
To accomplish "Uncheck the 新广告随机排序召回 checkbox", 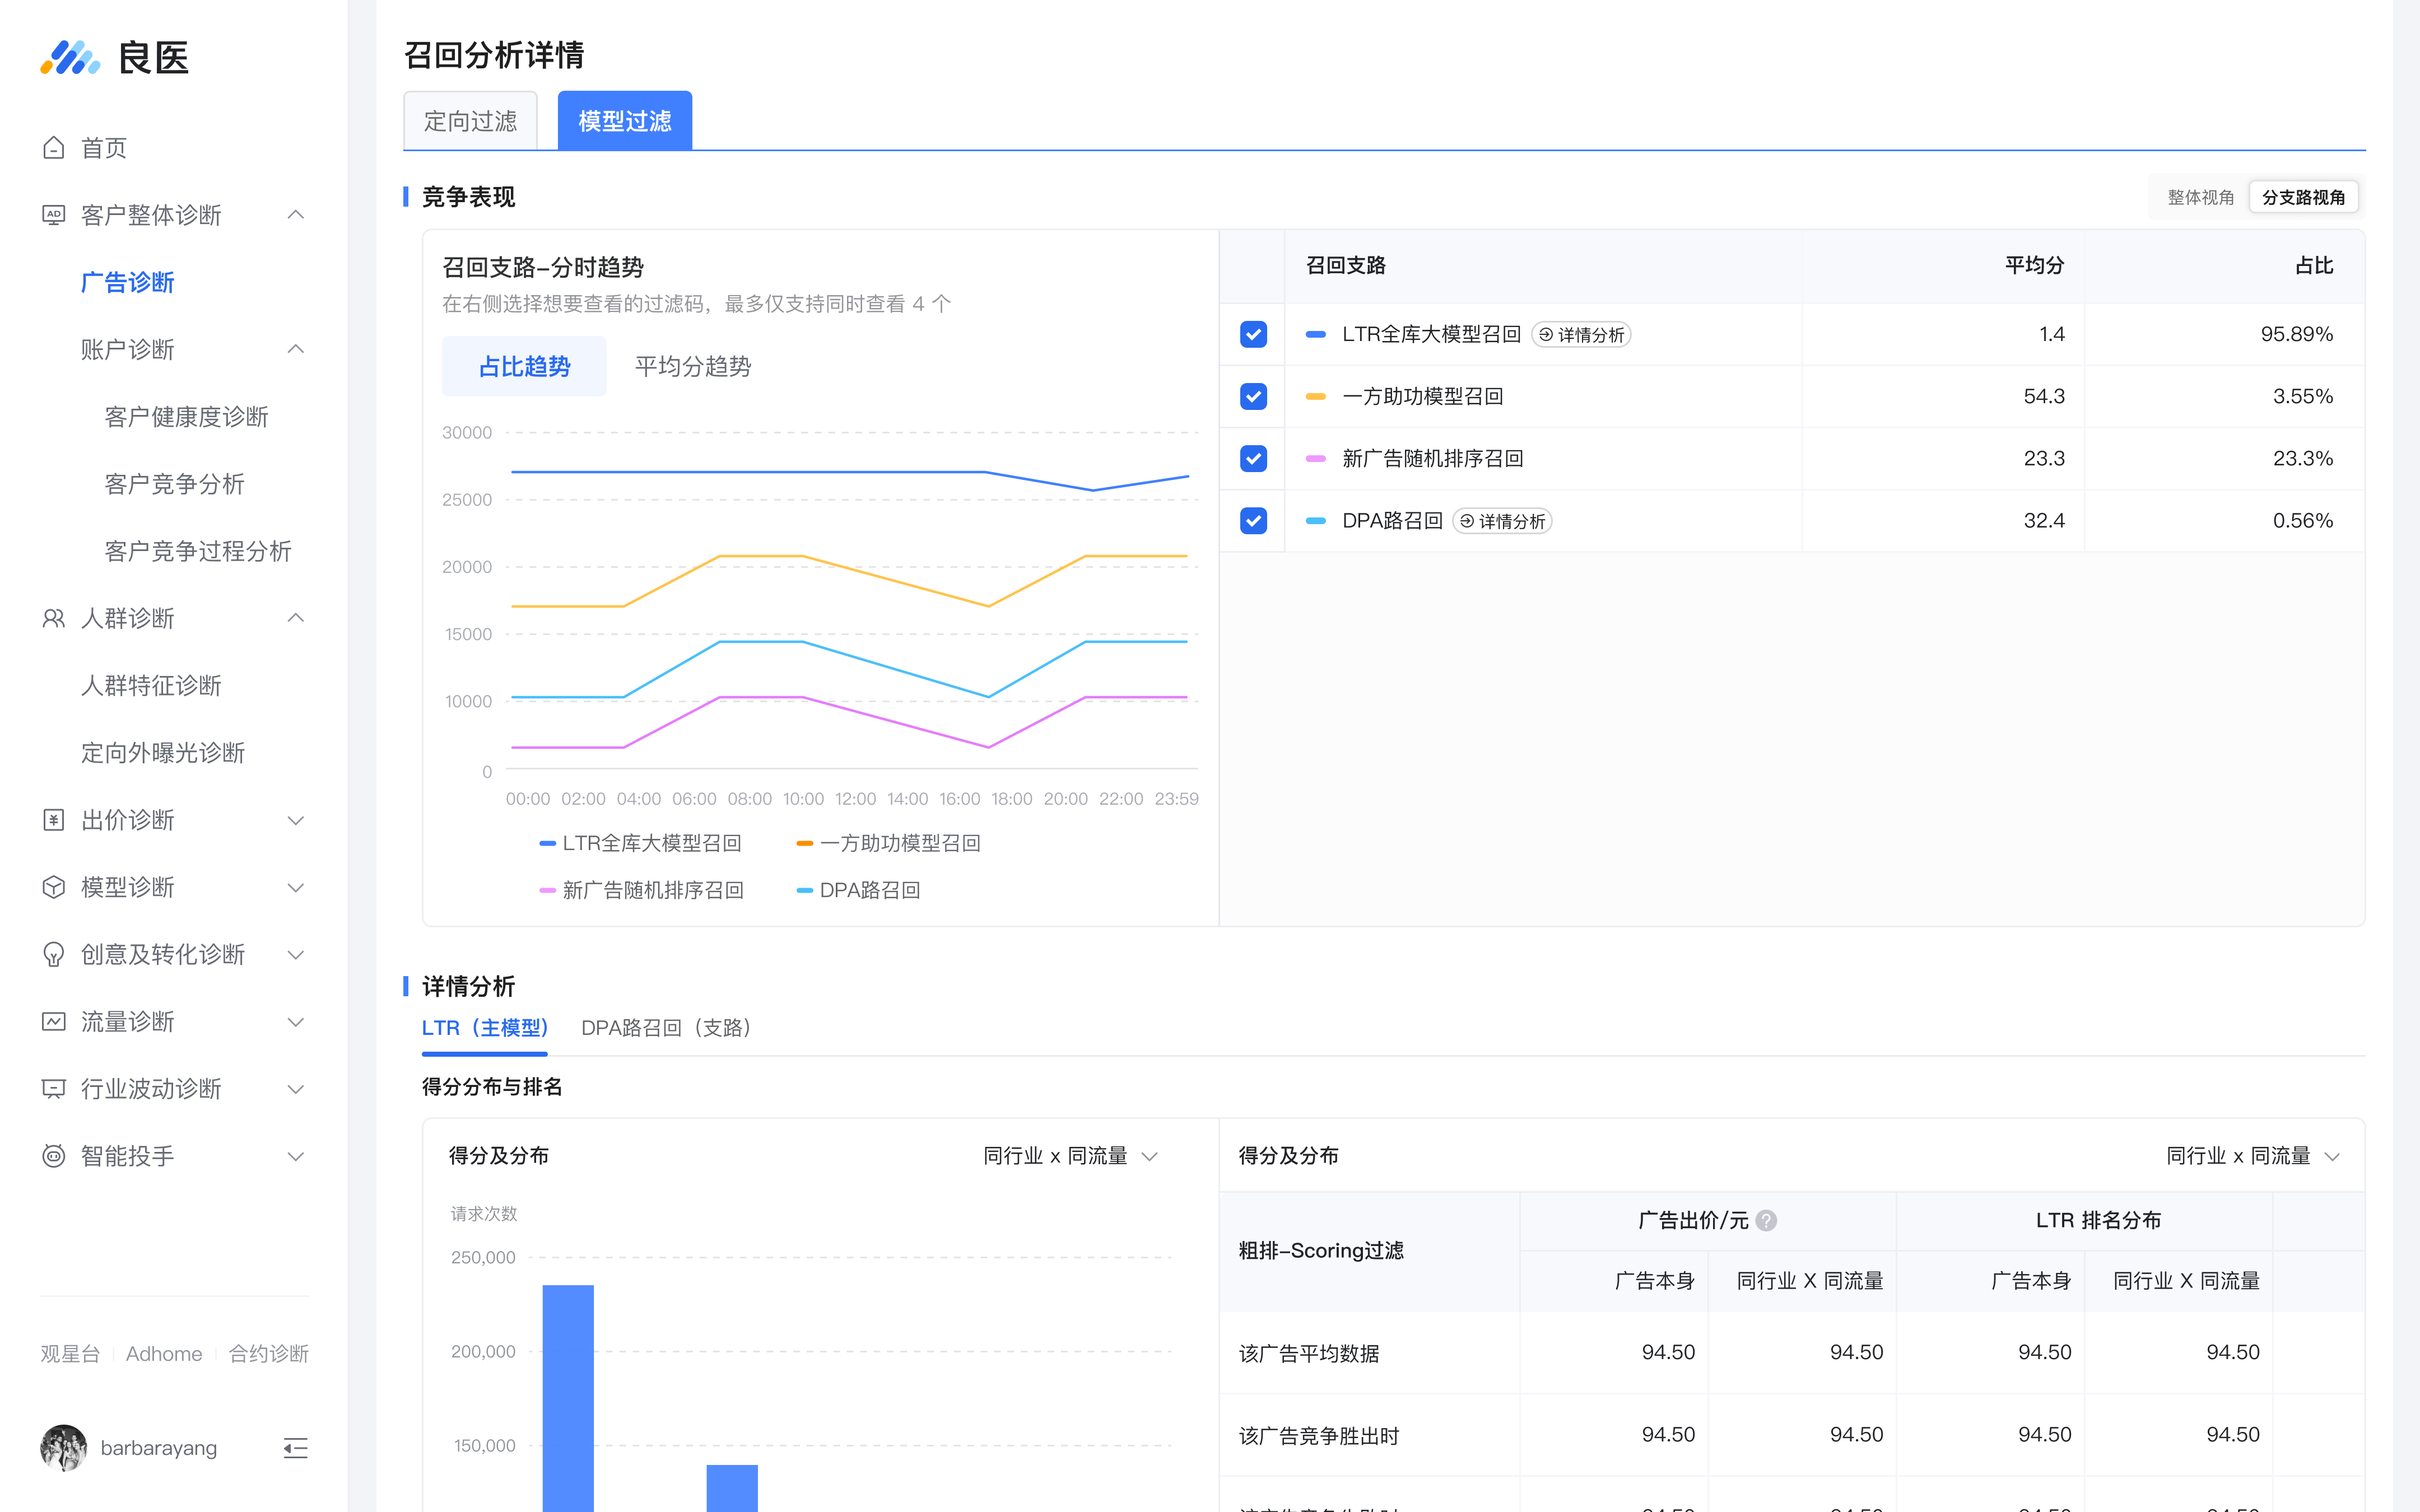I will pyautogui.click(x=1253, y=458).
